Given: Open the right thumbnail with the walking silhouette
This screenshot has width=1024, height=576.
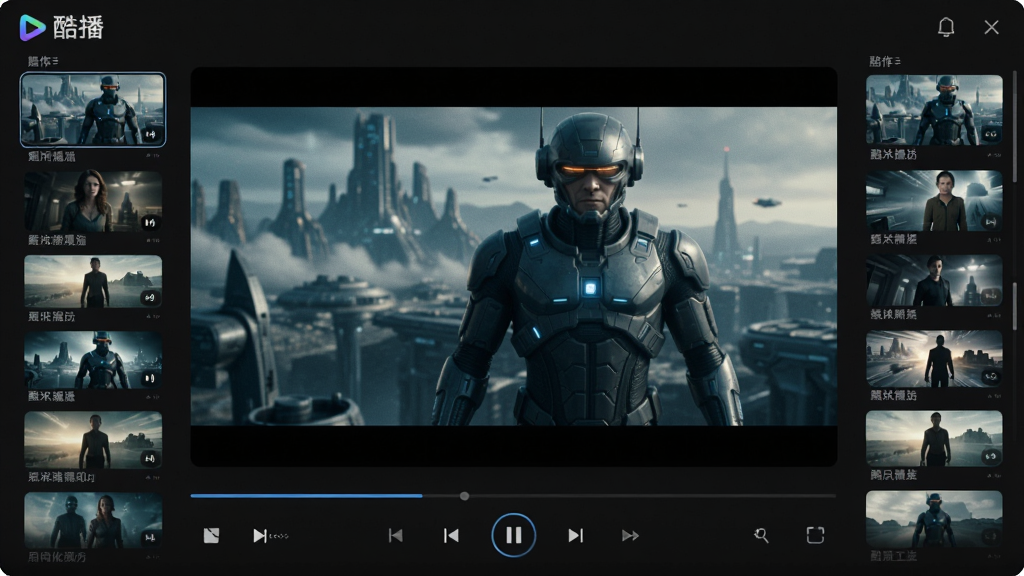Looking at the screenshot, I should tap(934, 359).
